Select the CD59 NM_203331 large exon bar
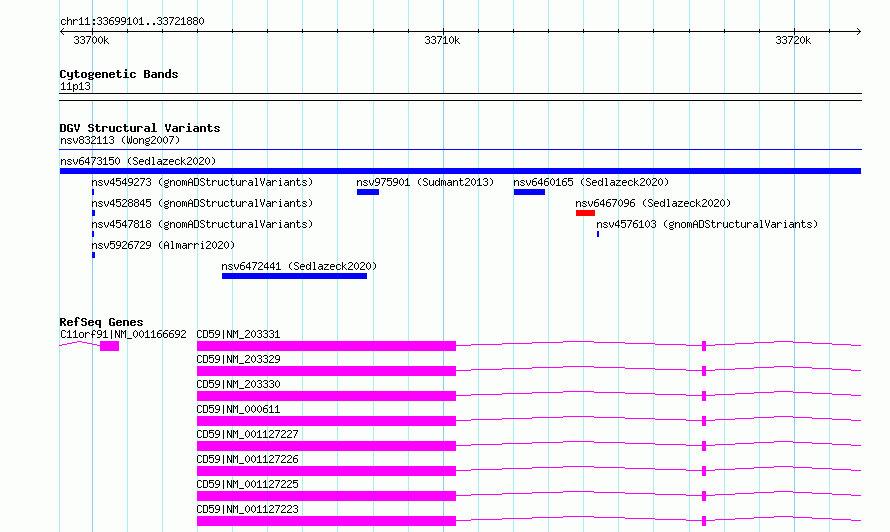Image resolution: width=890 pixels, height=532 pixels. click(x=326, y=346)
